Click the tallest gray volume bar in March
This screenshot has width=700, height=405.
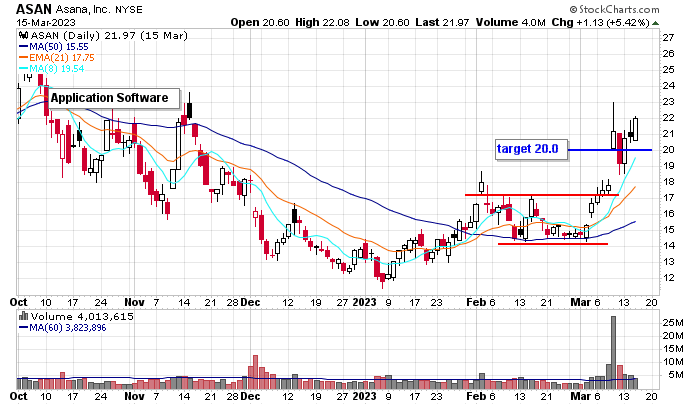613,352
